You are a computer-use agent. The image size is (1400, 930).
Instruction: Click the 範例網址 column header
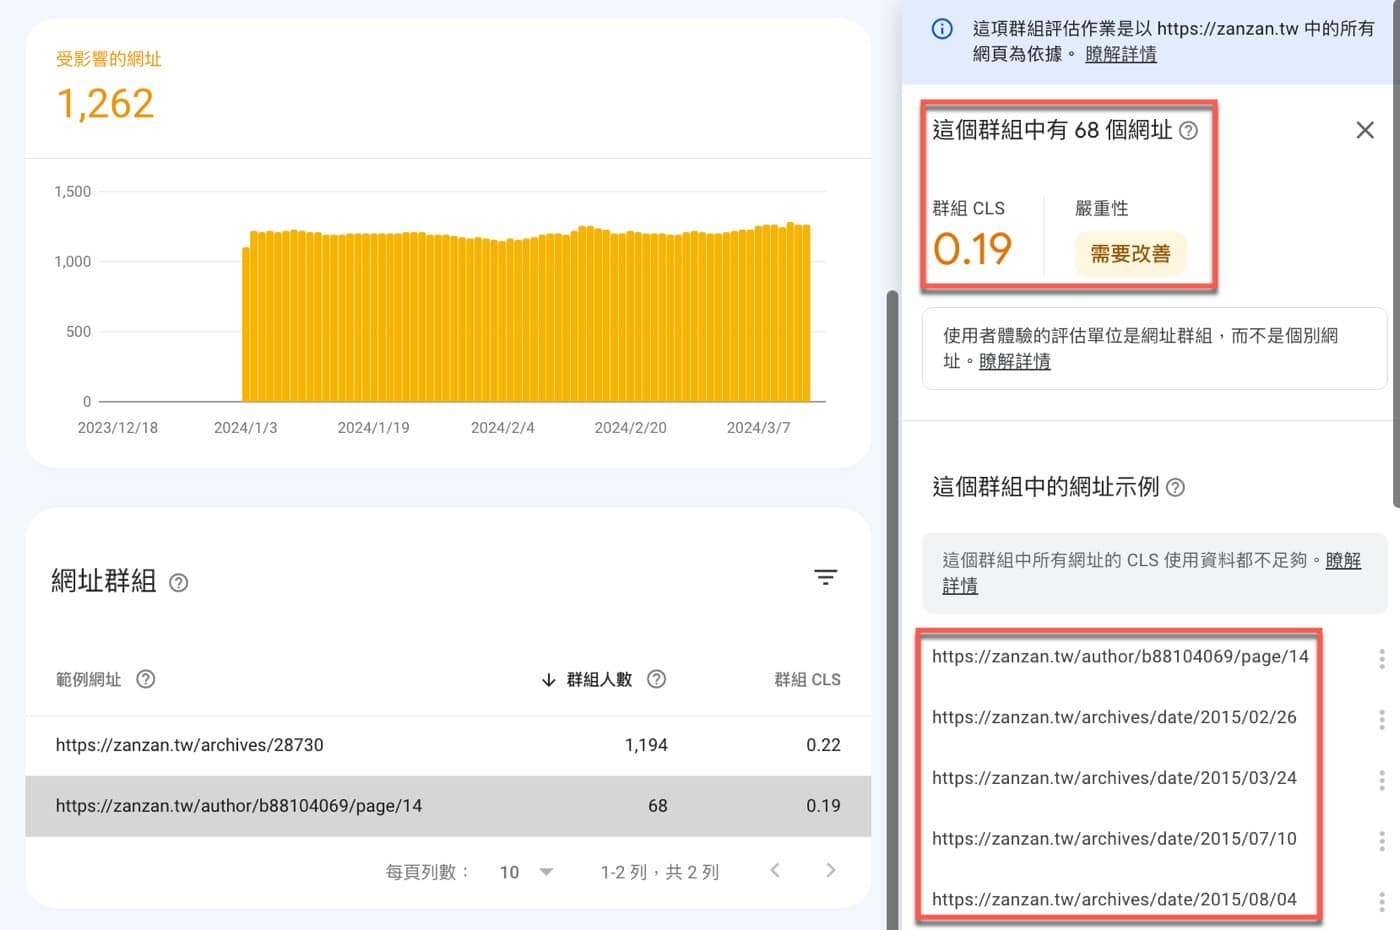pos(88,680)
